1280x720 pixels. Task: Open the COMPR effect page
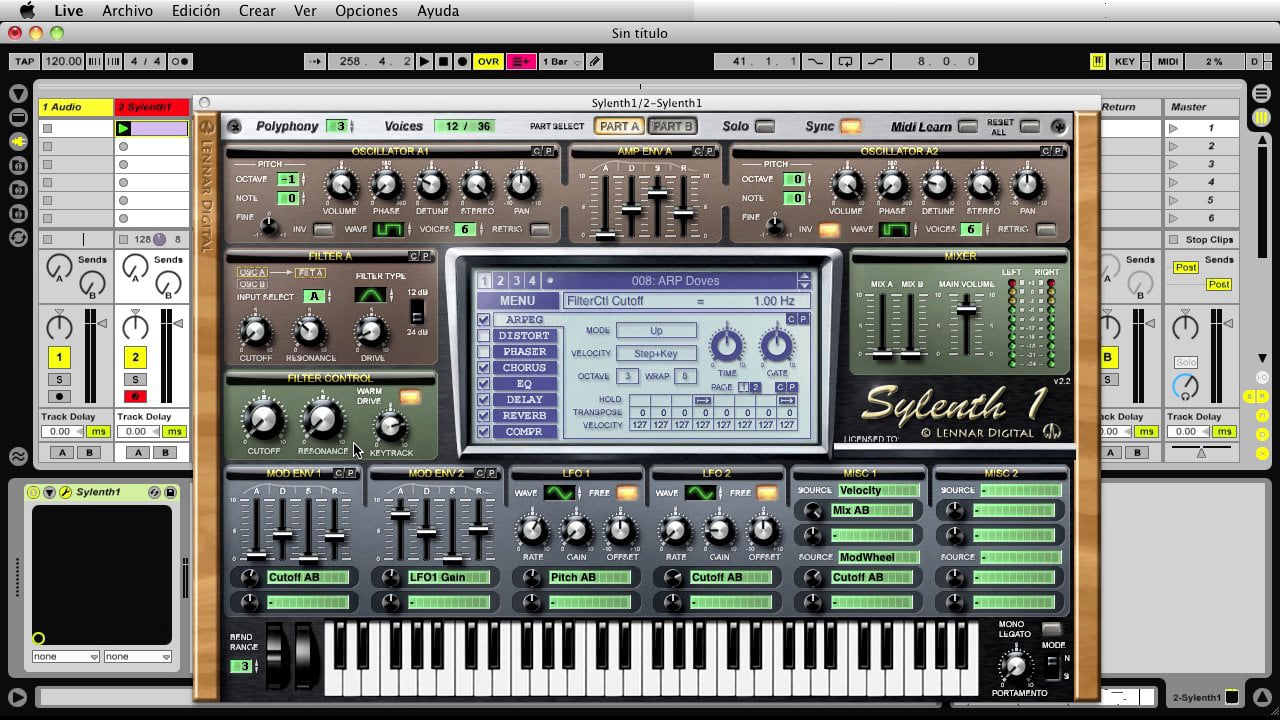(x=525, y=432)
